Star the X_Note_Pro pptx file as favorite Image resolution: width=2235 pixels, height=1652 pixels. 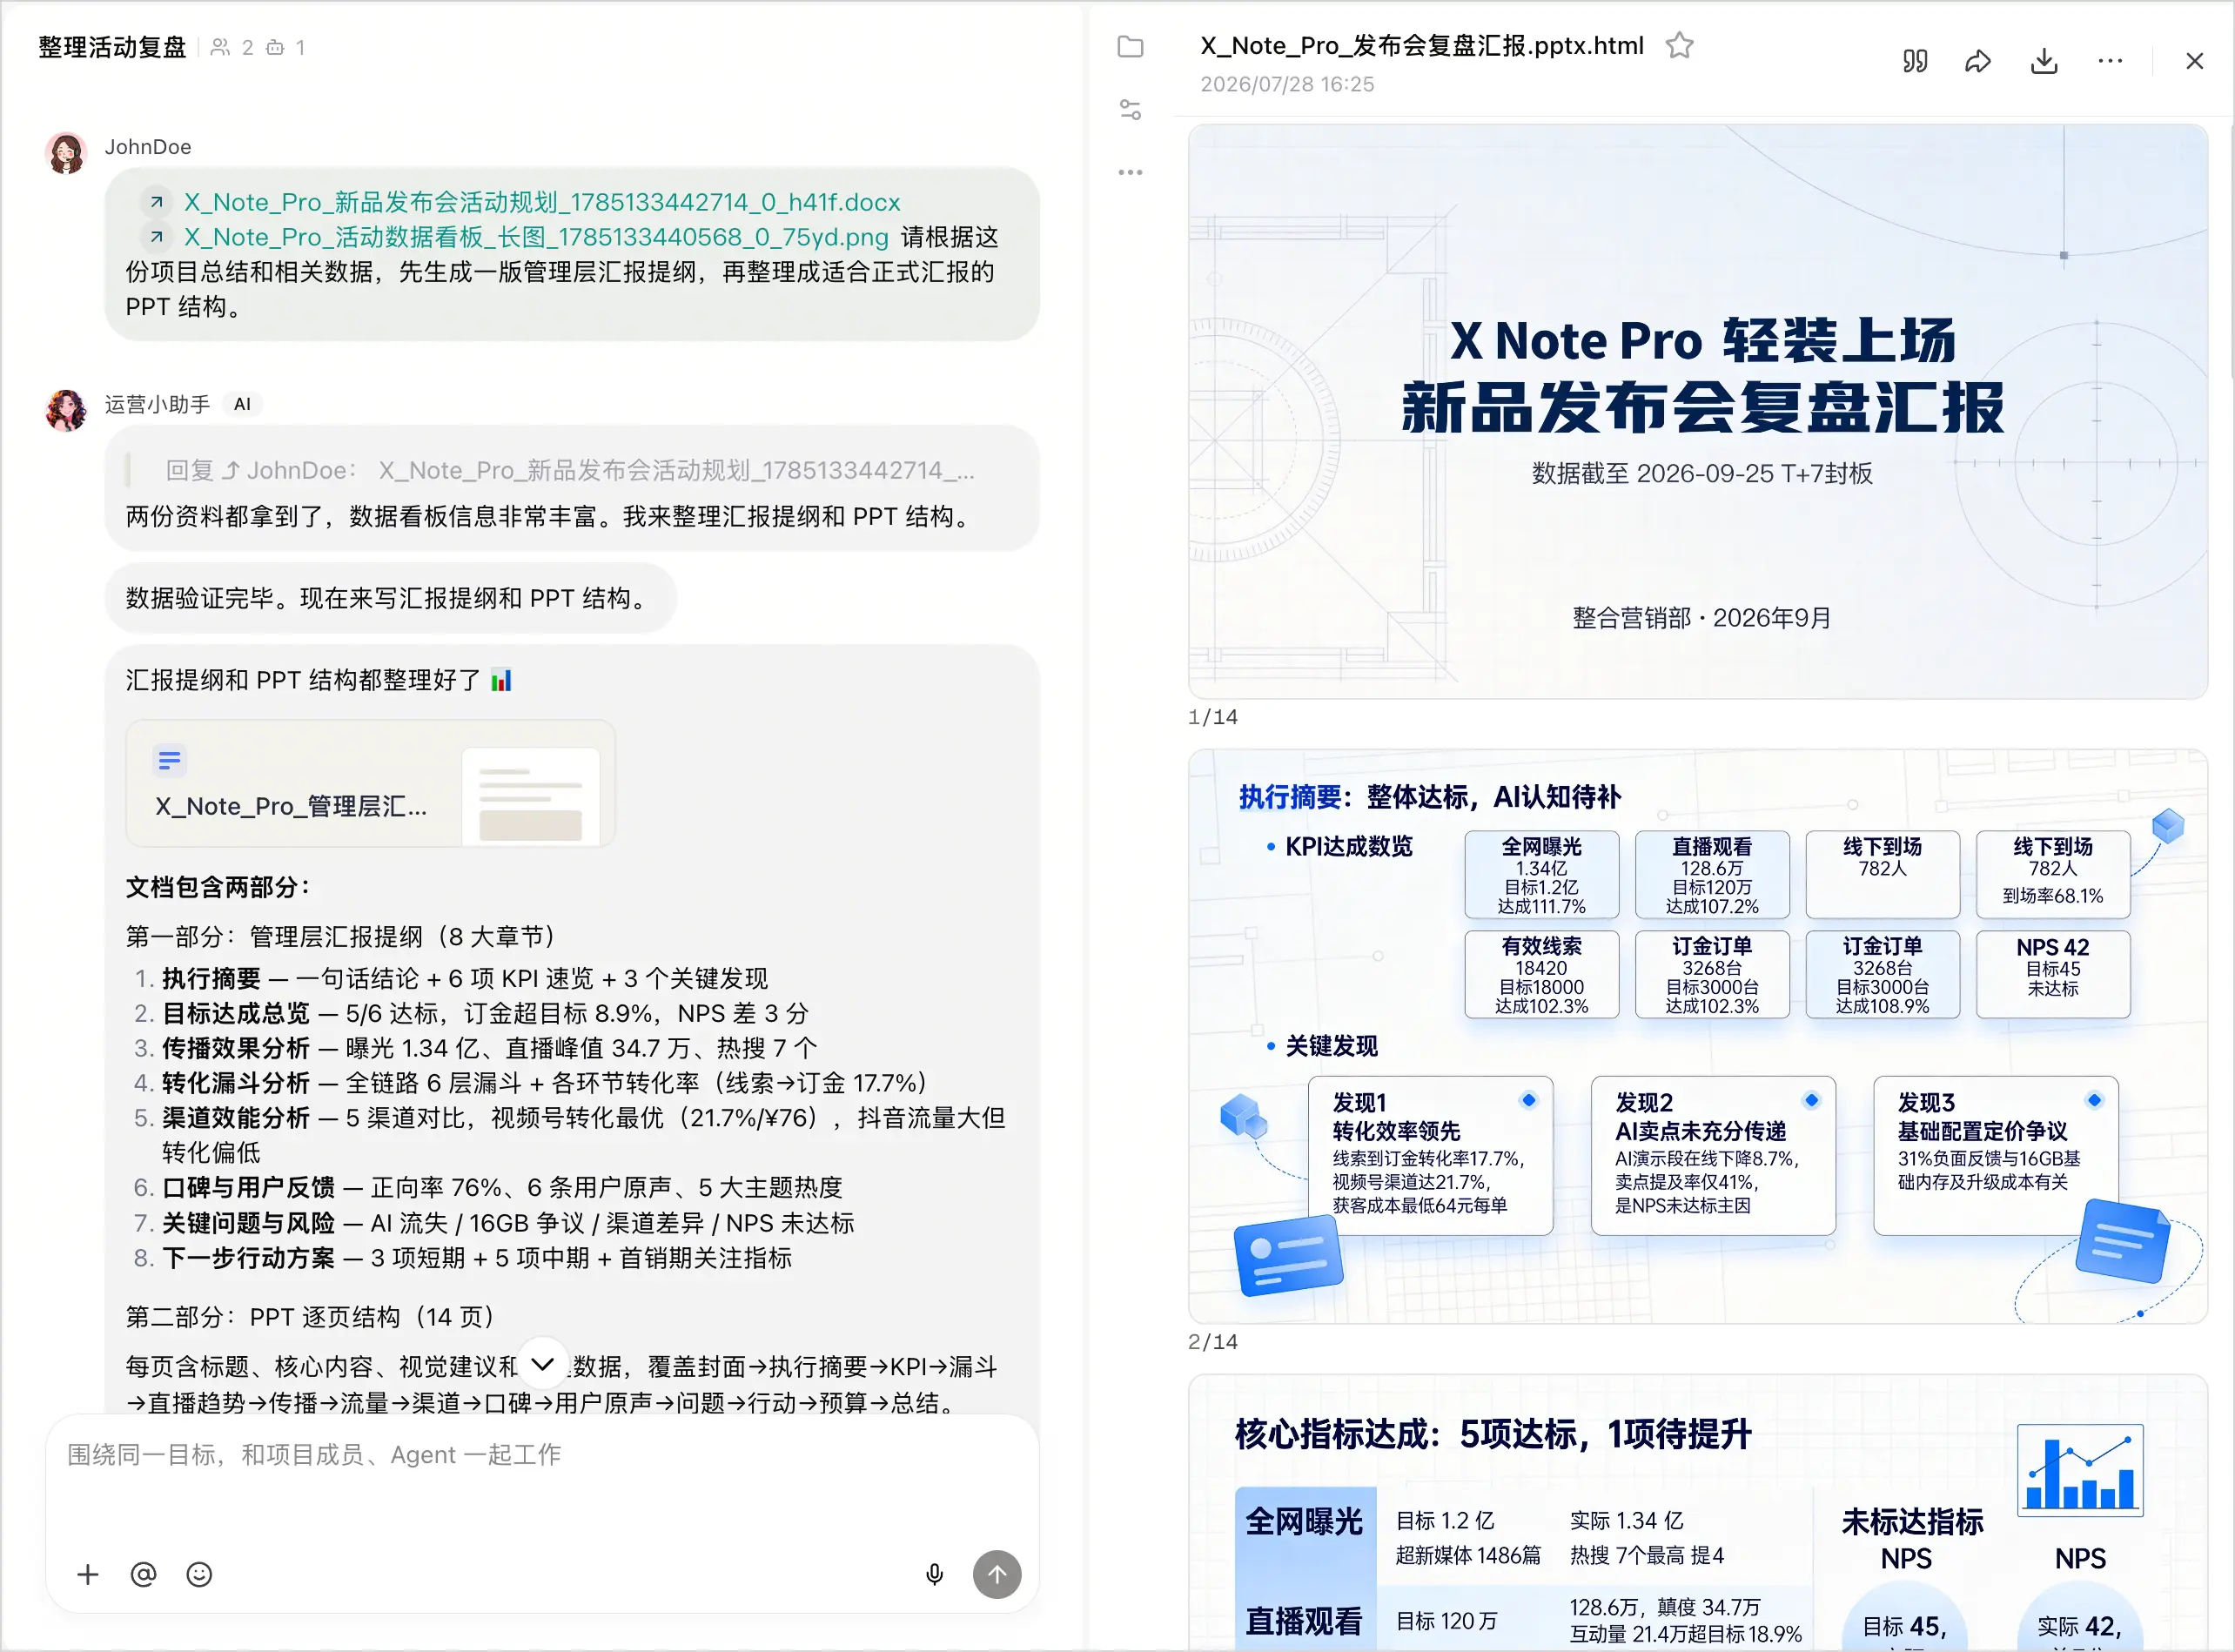[1679, 45]
